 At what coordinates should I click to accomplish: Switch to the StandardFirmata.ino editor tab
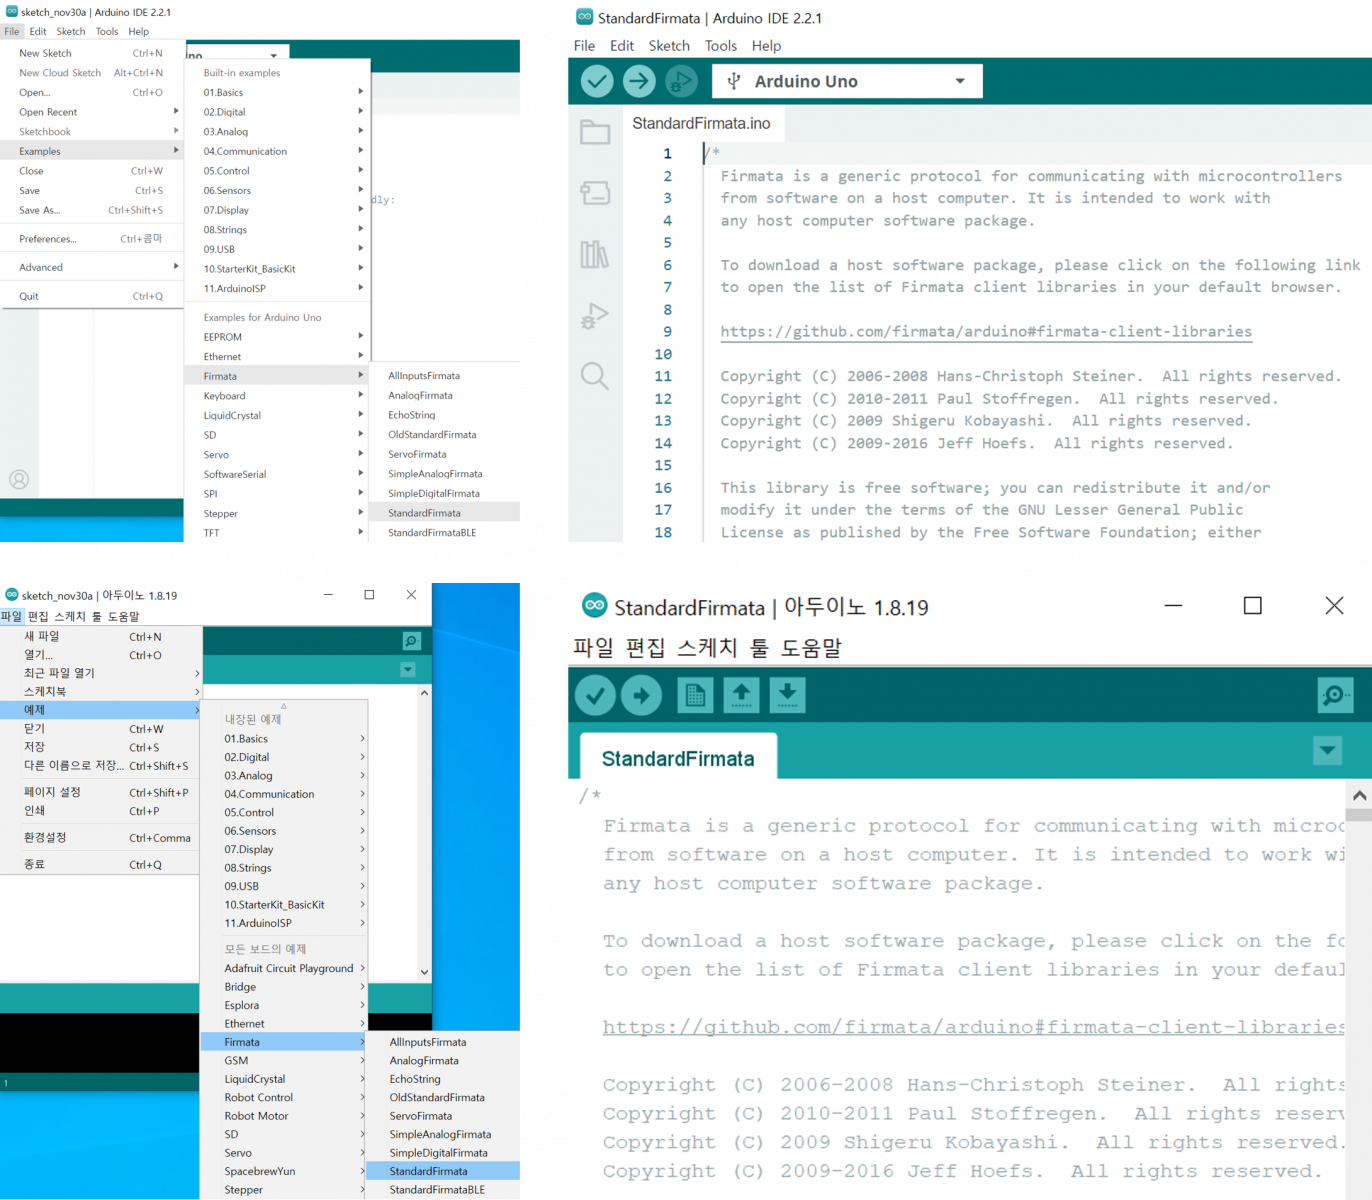click(701, 124)
